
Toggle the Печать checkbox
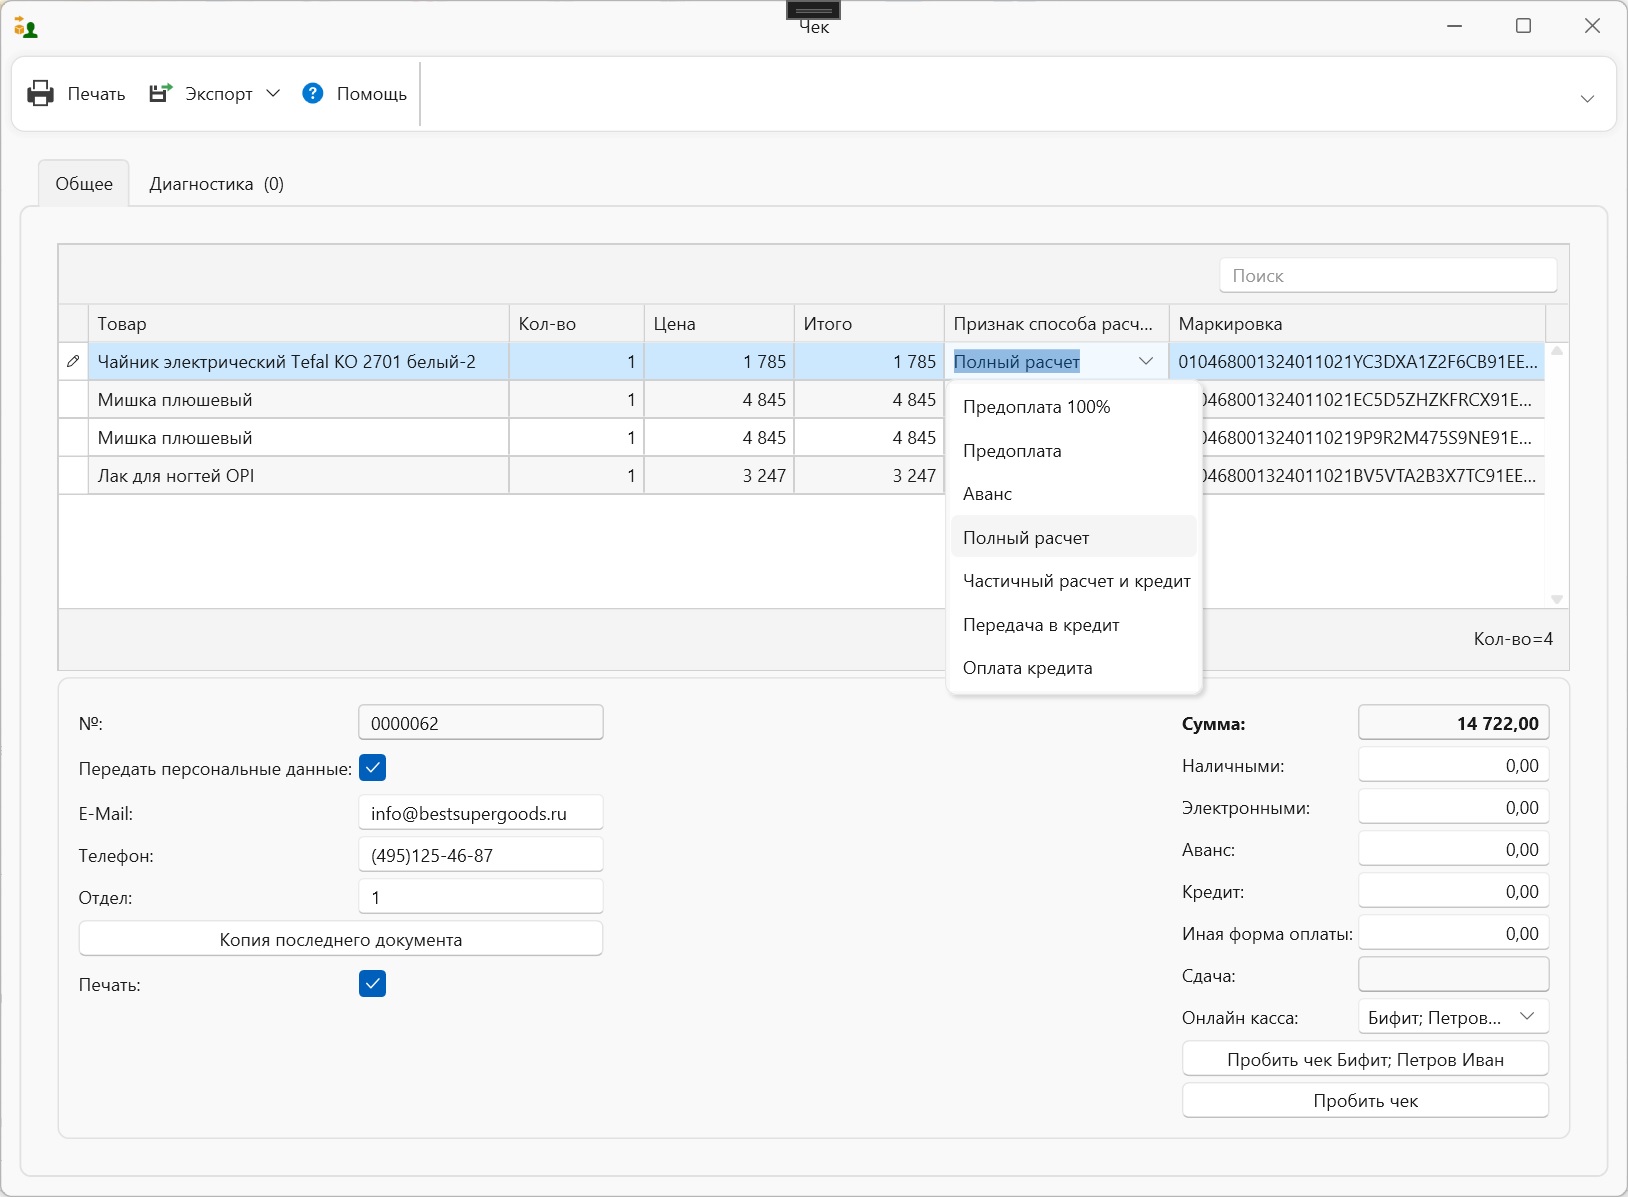pyautogui.click(x=372, y=984)
